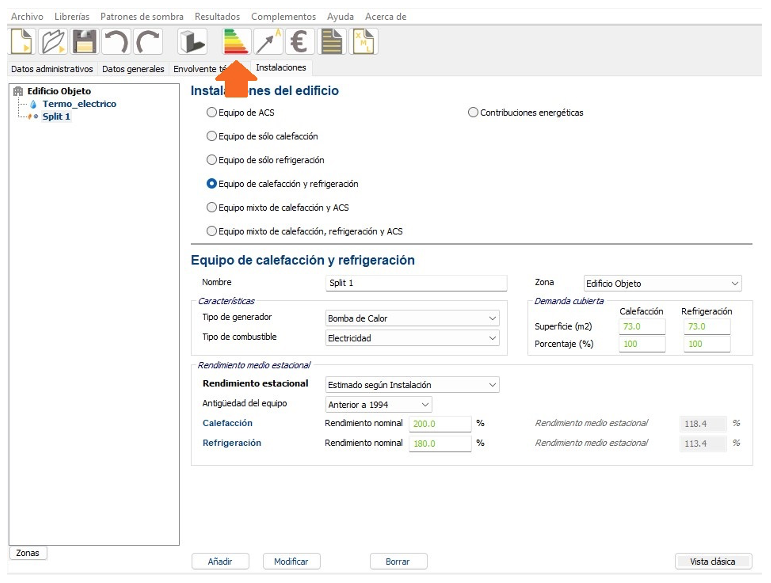Switch to the Datos generales tab
The image size is (771, 583).
(133, 69)
